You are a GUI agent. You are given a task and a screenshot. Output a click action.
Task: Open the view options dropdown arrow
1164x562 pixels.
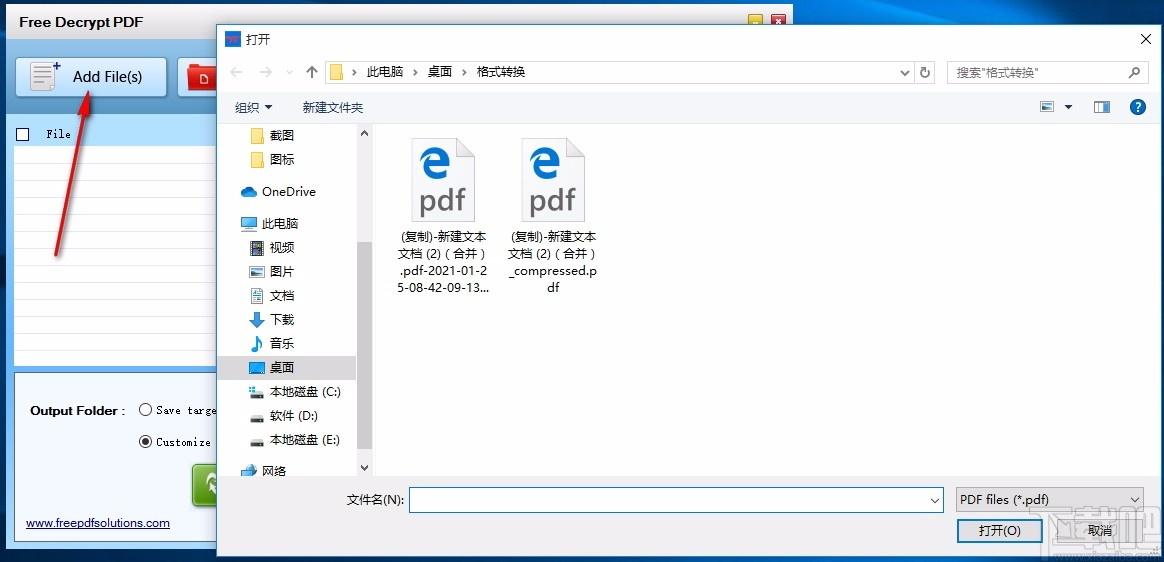(x=1068, y=107)
